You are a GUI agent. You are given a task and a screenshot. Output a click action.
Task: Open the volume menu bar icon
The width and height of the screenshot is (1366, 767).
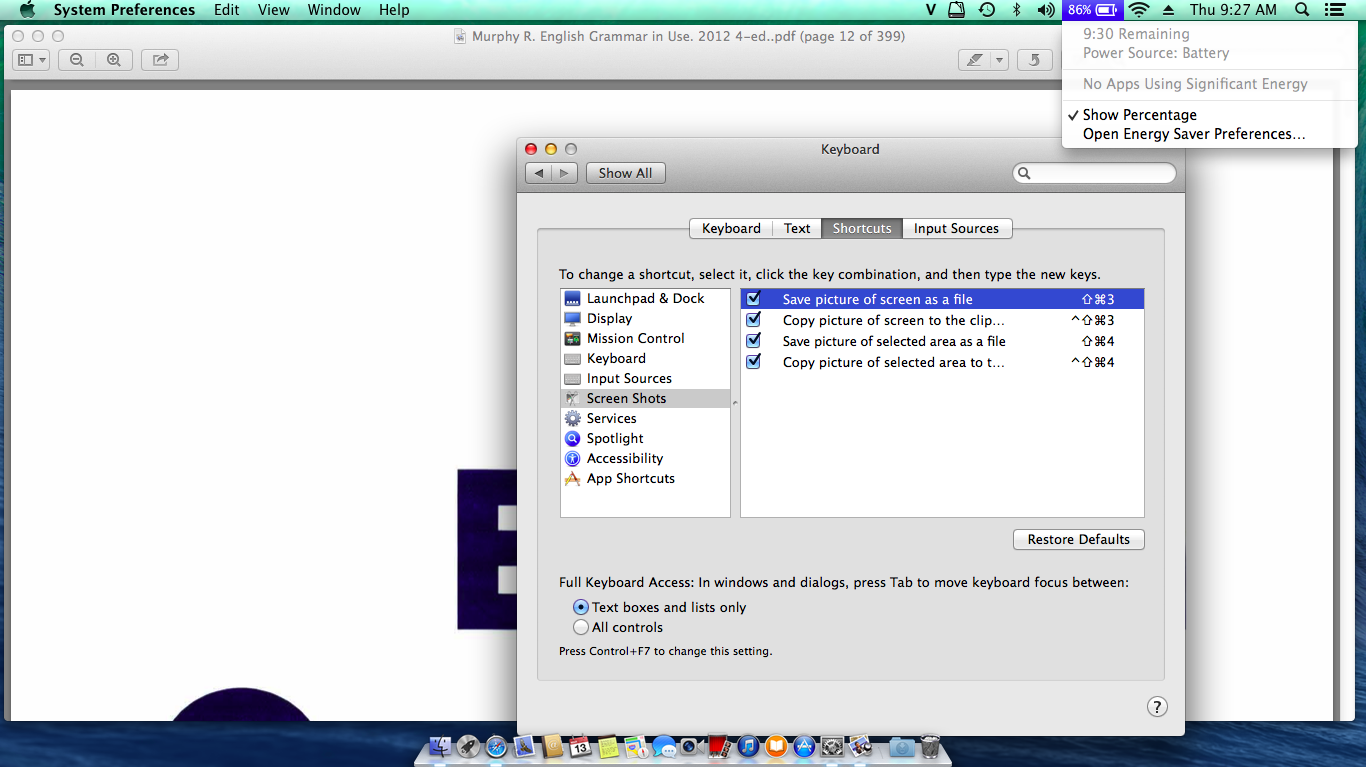coord(1046,10)
